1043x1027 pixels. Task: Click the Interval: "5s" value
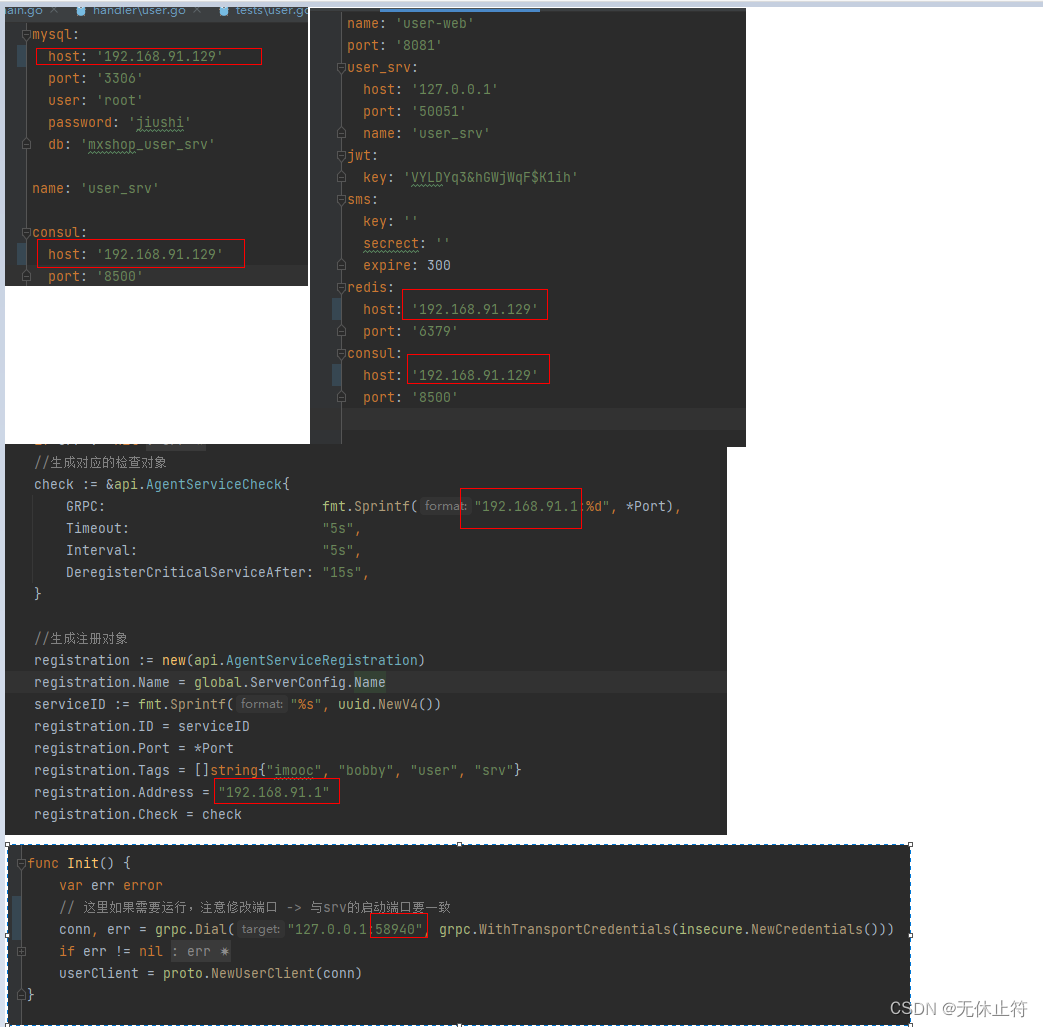[x=338, y=550]
